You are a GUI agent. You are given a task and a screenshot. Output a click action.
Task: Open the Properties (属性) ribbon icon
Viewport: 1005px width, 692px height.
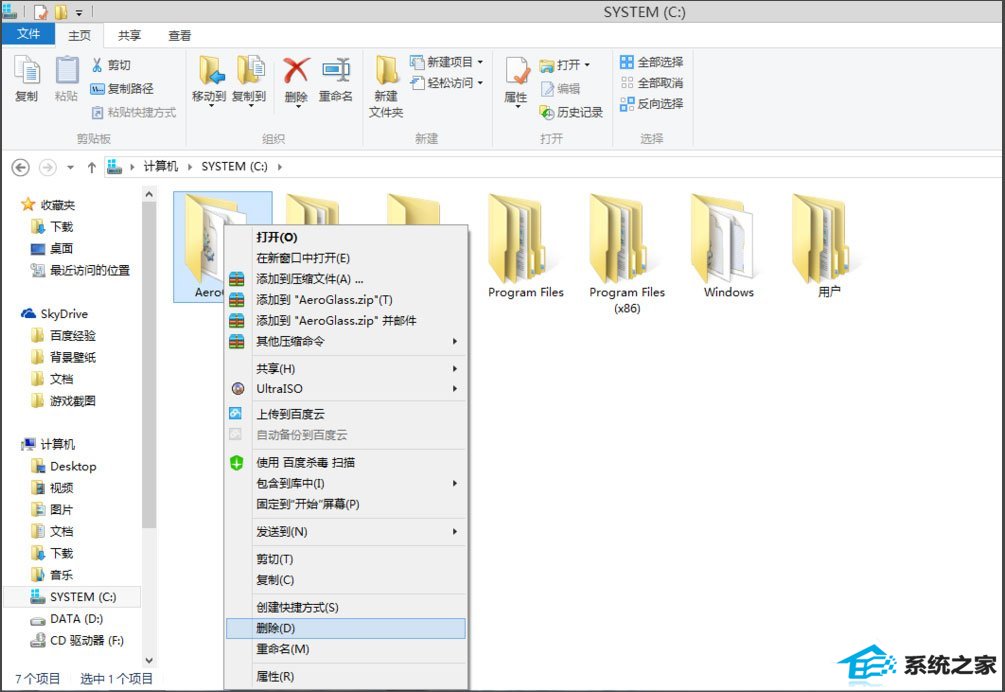515,72
